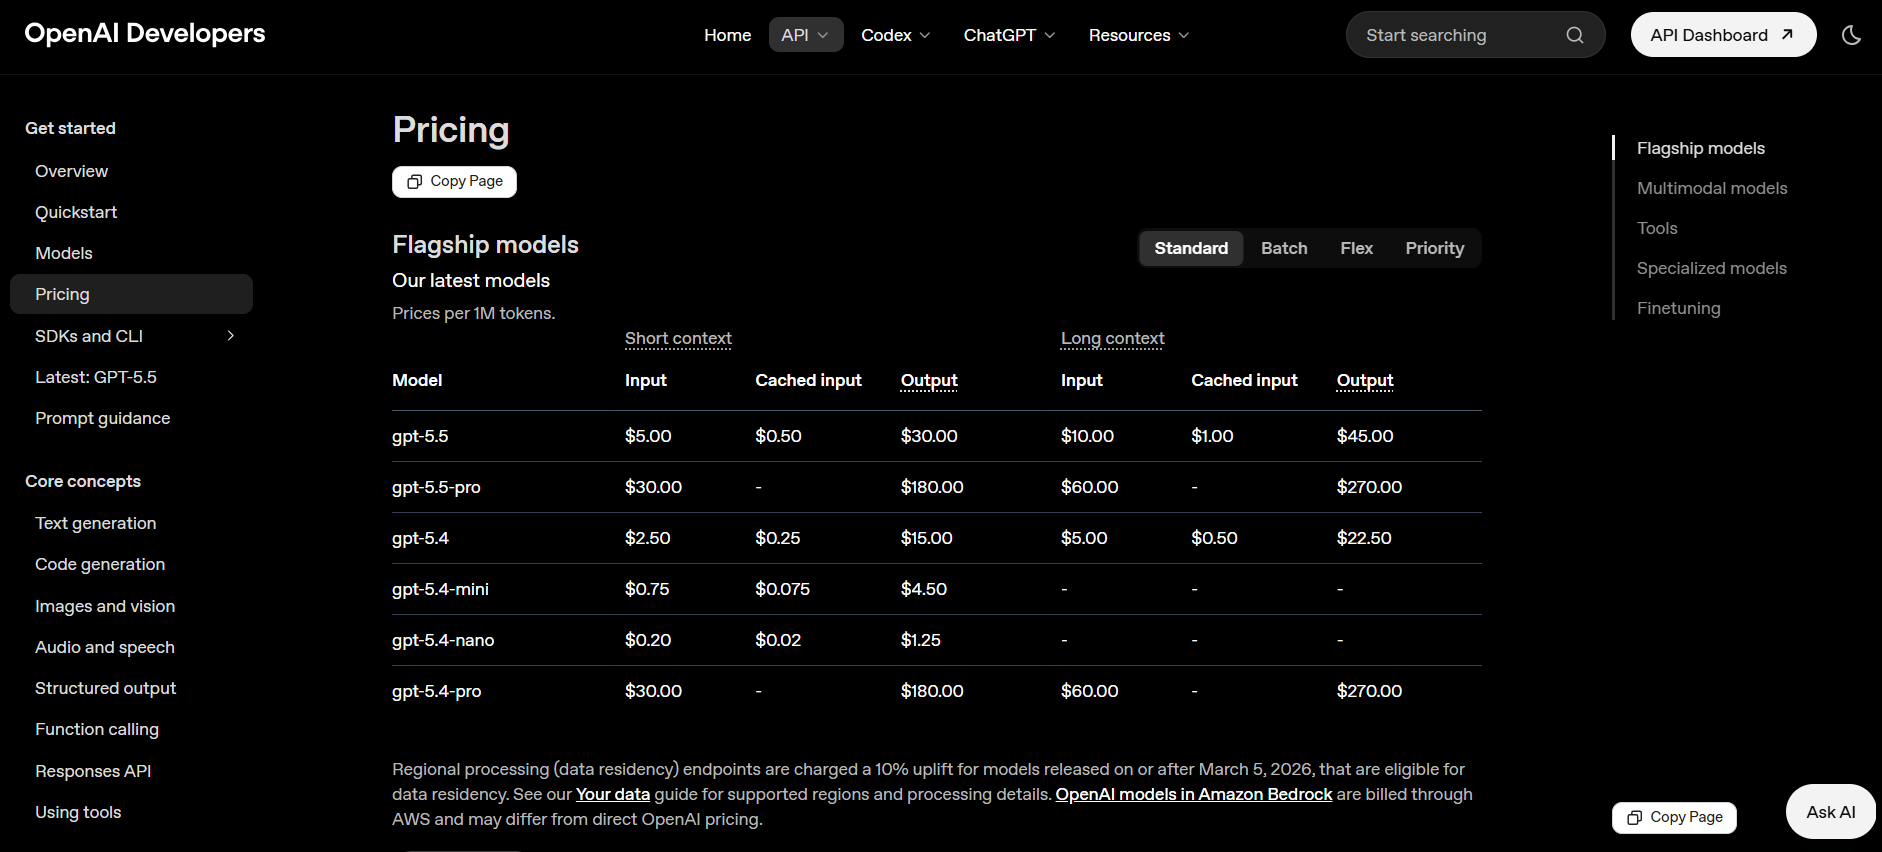Open Images and vision in sidebar
This screenshot has width=1882, height=852.
pyautogui.click(x=105, y=606)
